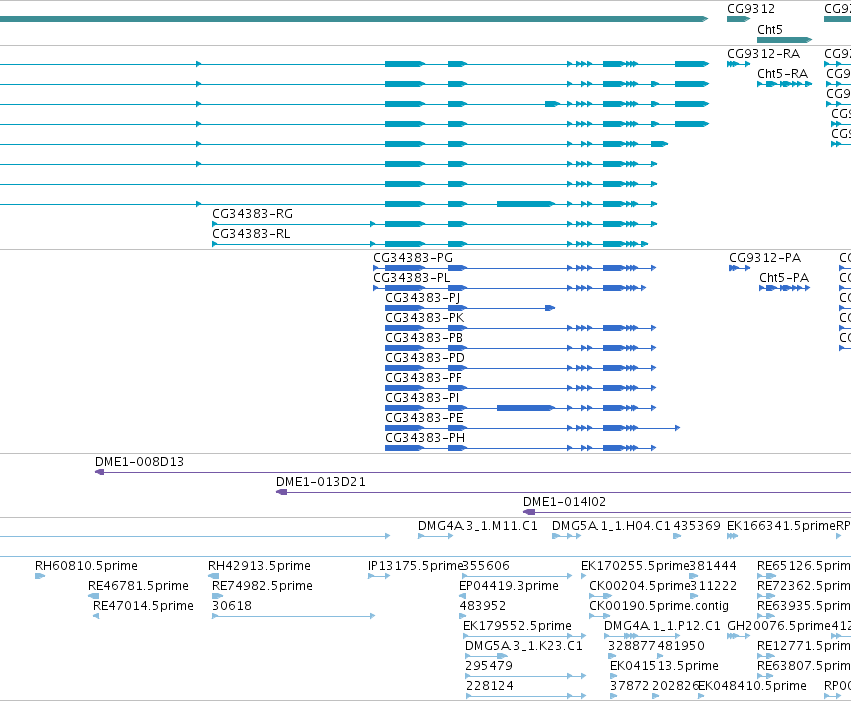The width and height of the screenshot is (851, 701).
Task: Choose the EP04419.3prime EST label
Action: click(x=509, y=586)
